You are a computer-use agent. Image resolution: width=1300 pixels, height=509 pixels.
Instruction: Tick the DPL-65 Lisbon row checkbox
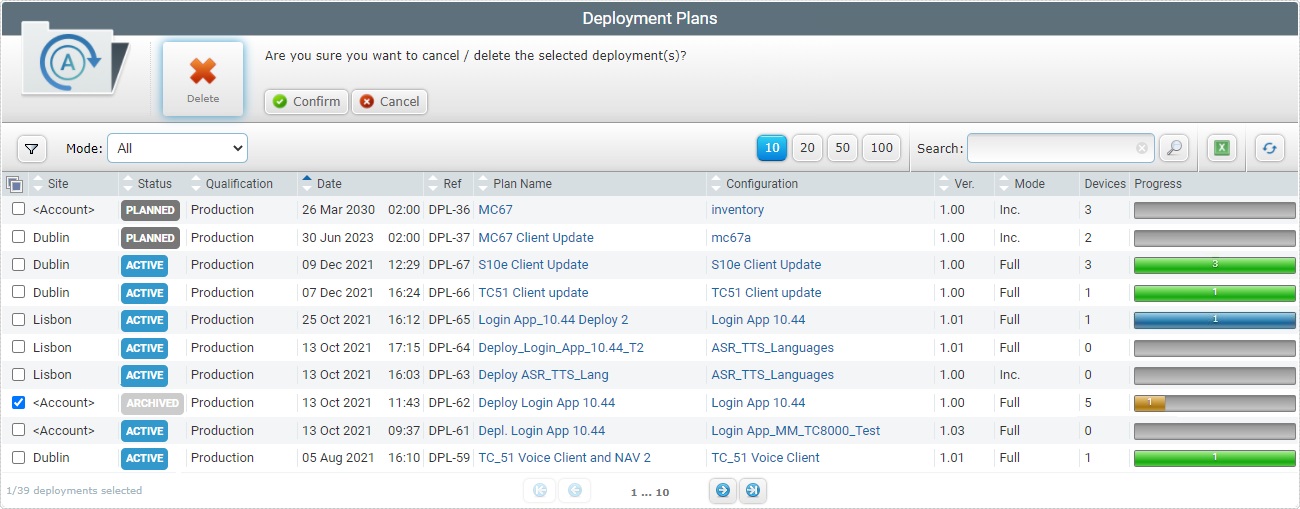18,320
